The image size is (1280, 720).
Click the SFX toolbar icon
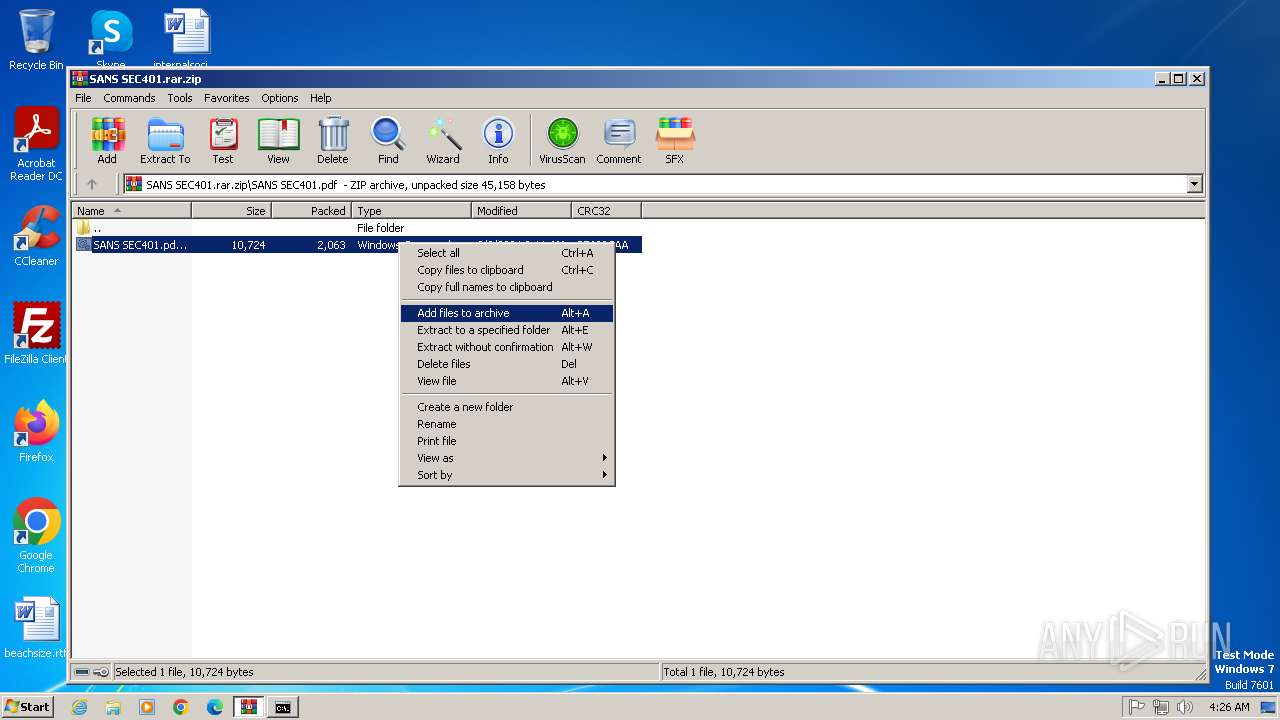click(x=675, y=140)
